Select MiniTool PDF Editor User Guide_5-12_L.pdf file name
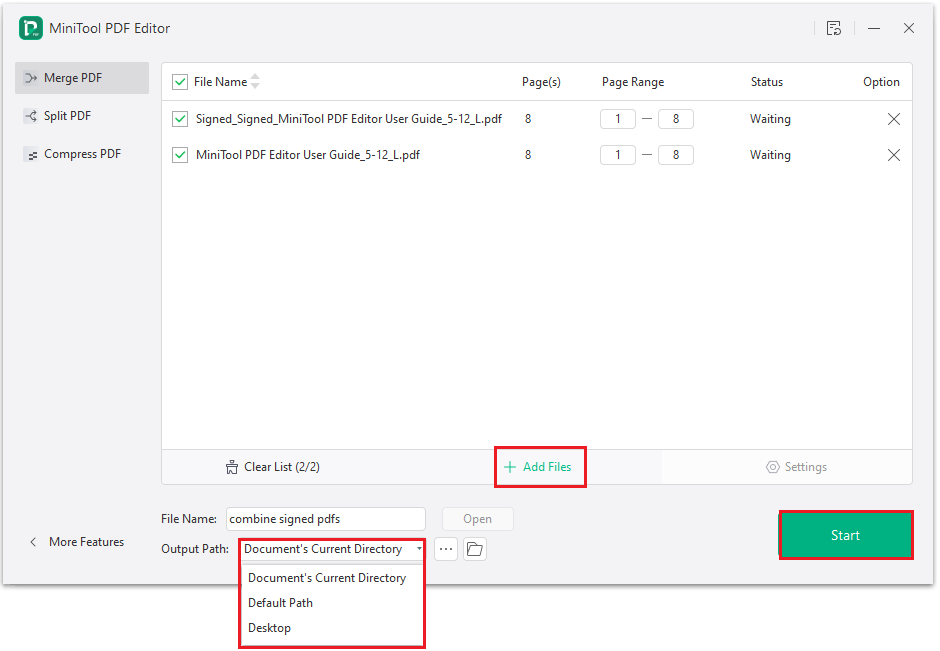The width and height of the screenshot is (940, 651). [x=308, y=155]
